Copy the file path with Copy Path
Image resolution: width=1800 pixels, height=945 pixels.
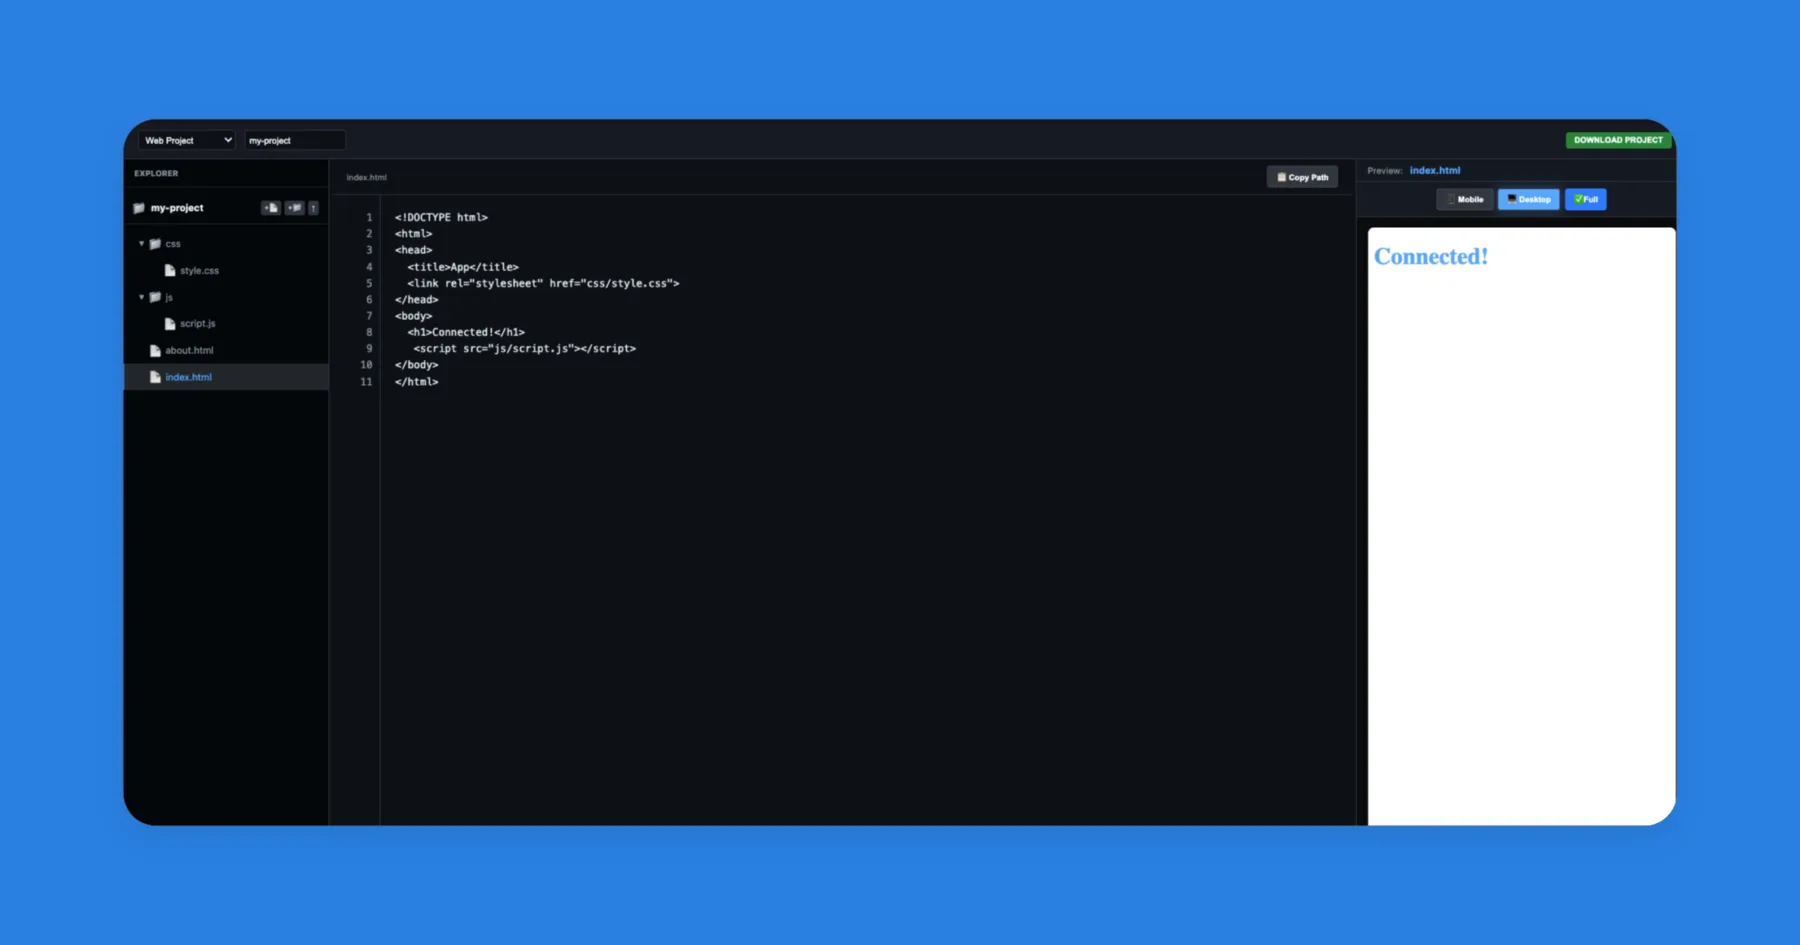[x=1302, y=177]
